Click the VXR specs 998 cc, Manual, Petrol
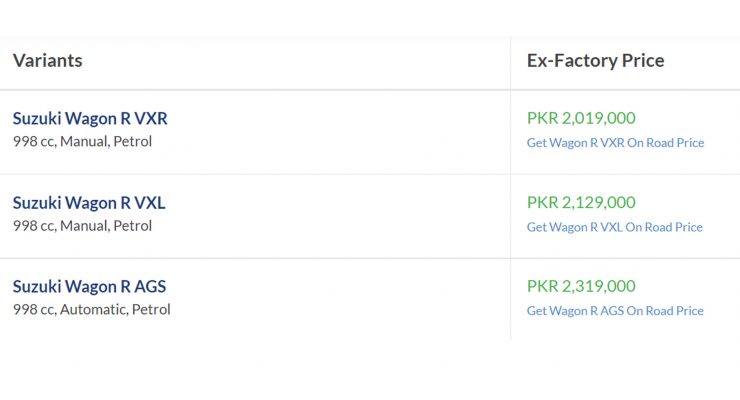 pyautogui.click(x=83, y=142)
